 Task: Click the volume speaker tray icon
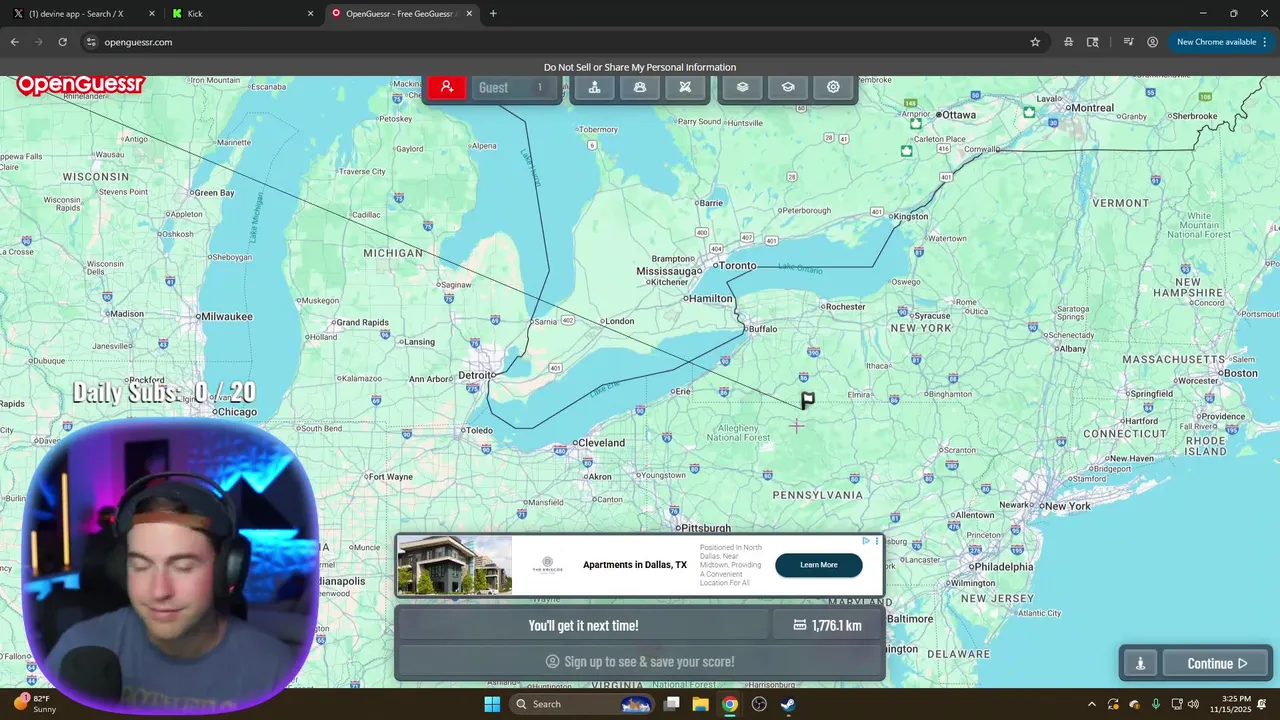click(1193, 704)
